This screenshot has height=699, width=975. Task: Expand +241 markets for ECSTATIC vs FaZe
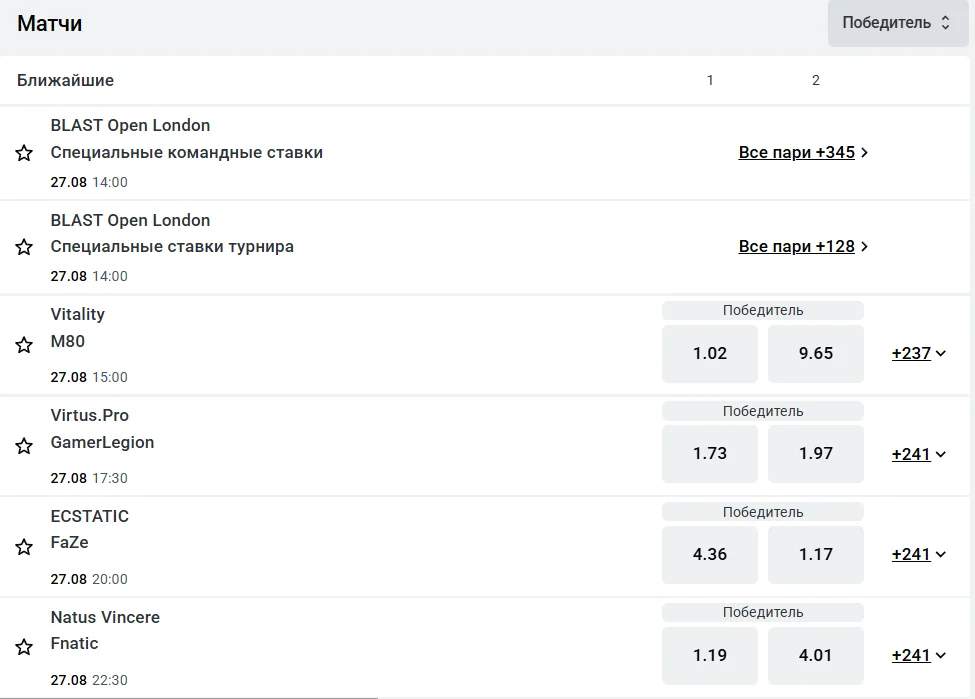(918, 554)
